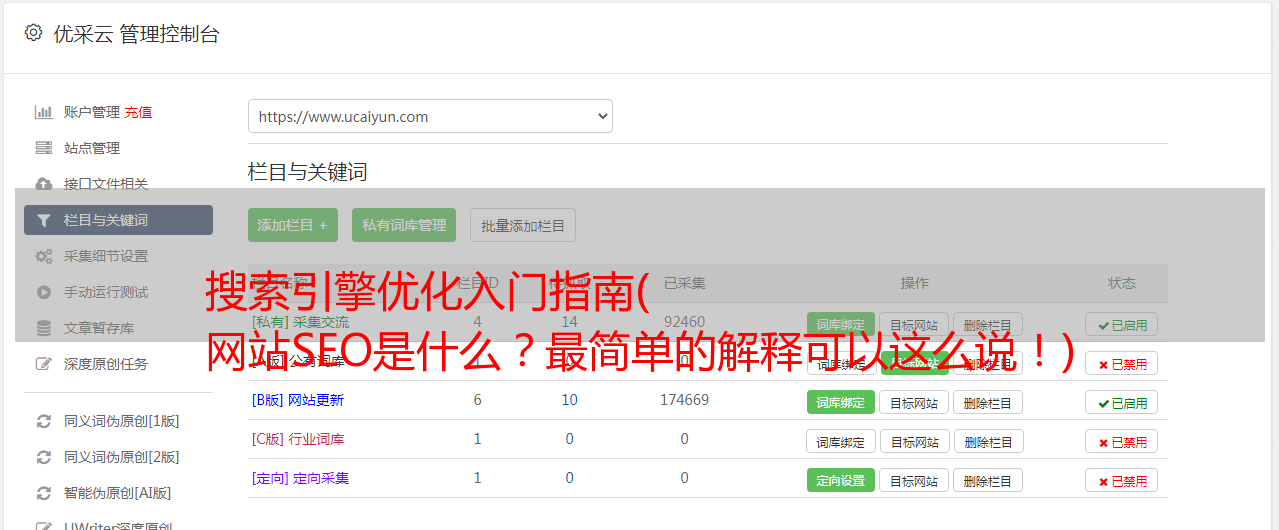Open 定向设置 for the 定向采集 row
This screenshot has width=1279, height=530.
841,480
